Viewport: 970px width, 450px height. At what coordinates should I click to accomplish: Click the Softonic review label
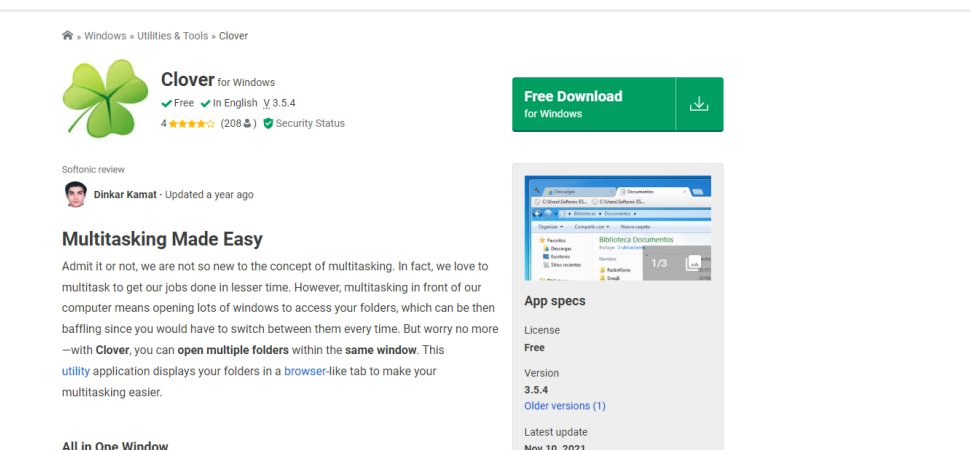click(93, 170)
